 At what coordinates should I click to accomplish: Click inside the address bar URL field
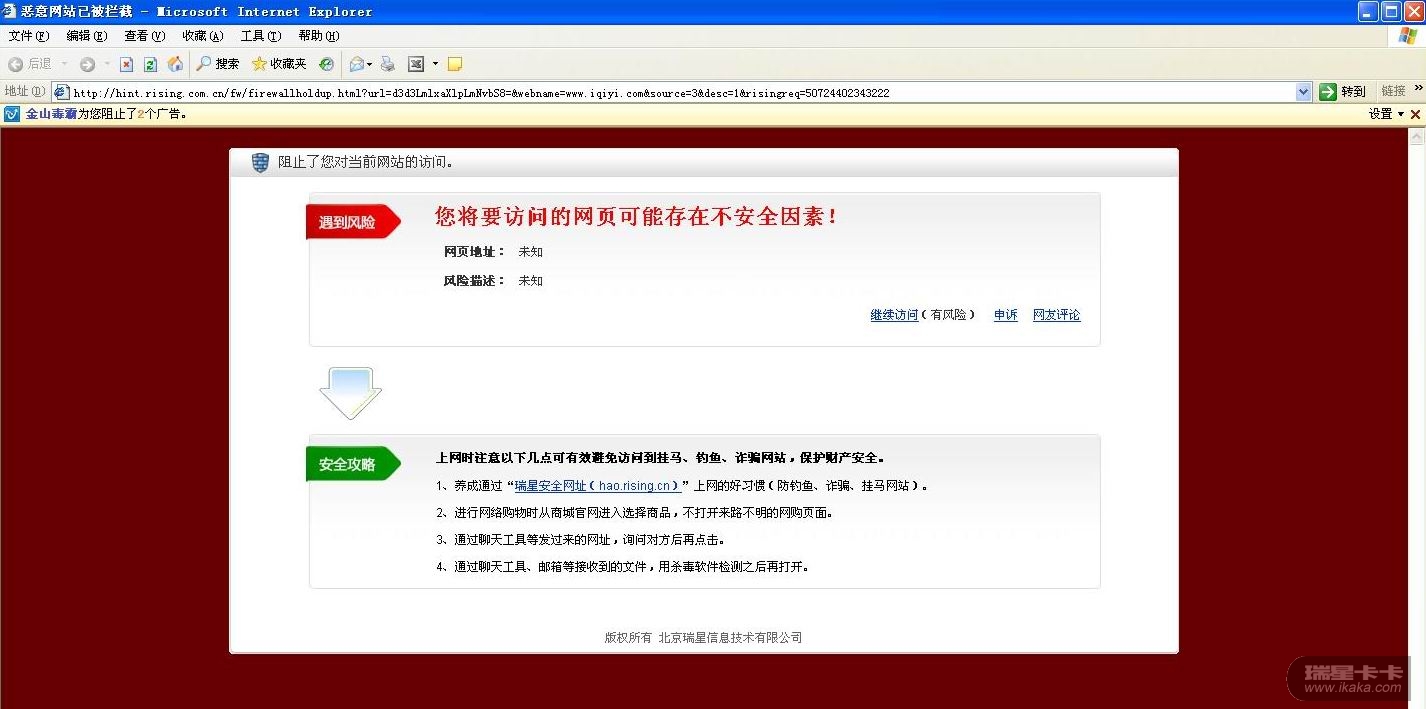click(x=680, y=92)
